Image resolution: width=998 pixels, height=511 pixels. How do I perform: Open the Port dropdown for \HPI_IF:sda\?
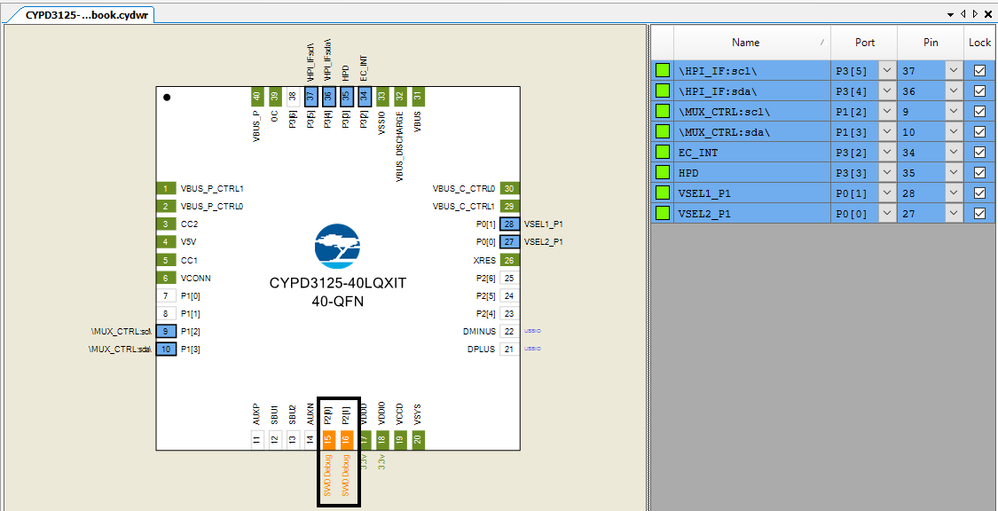887,92
